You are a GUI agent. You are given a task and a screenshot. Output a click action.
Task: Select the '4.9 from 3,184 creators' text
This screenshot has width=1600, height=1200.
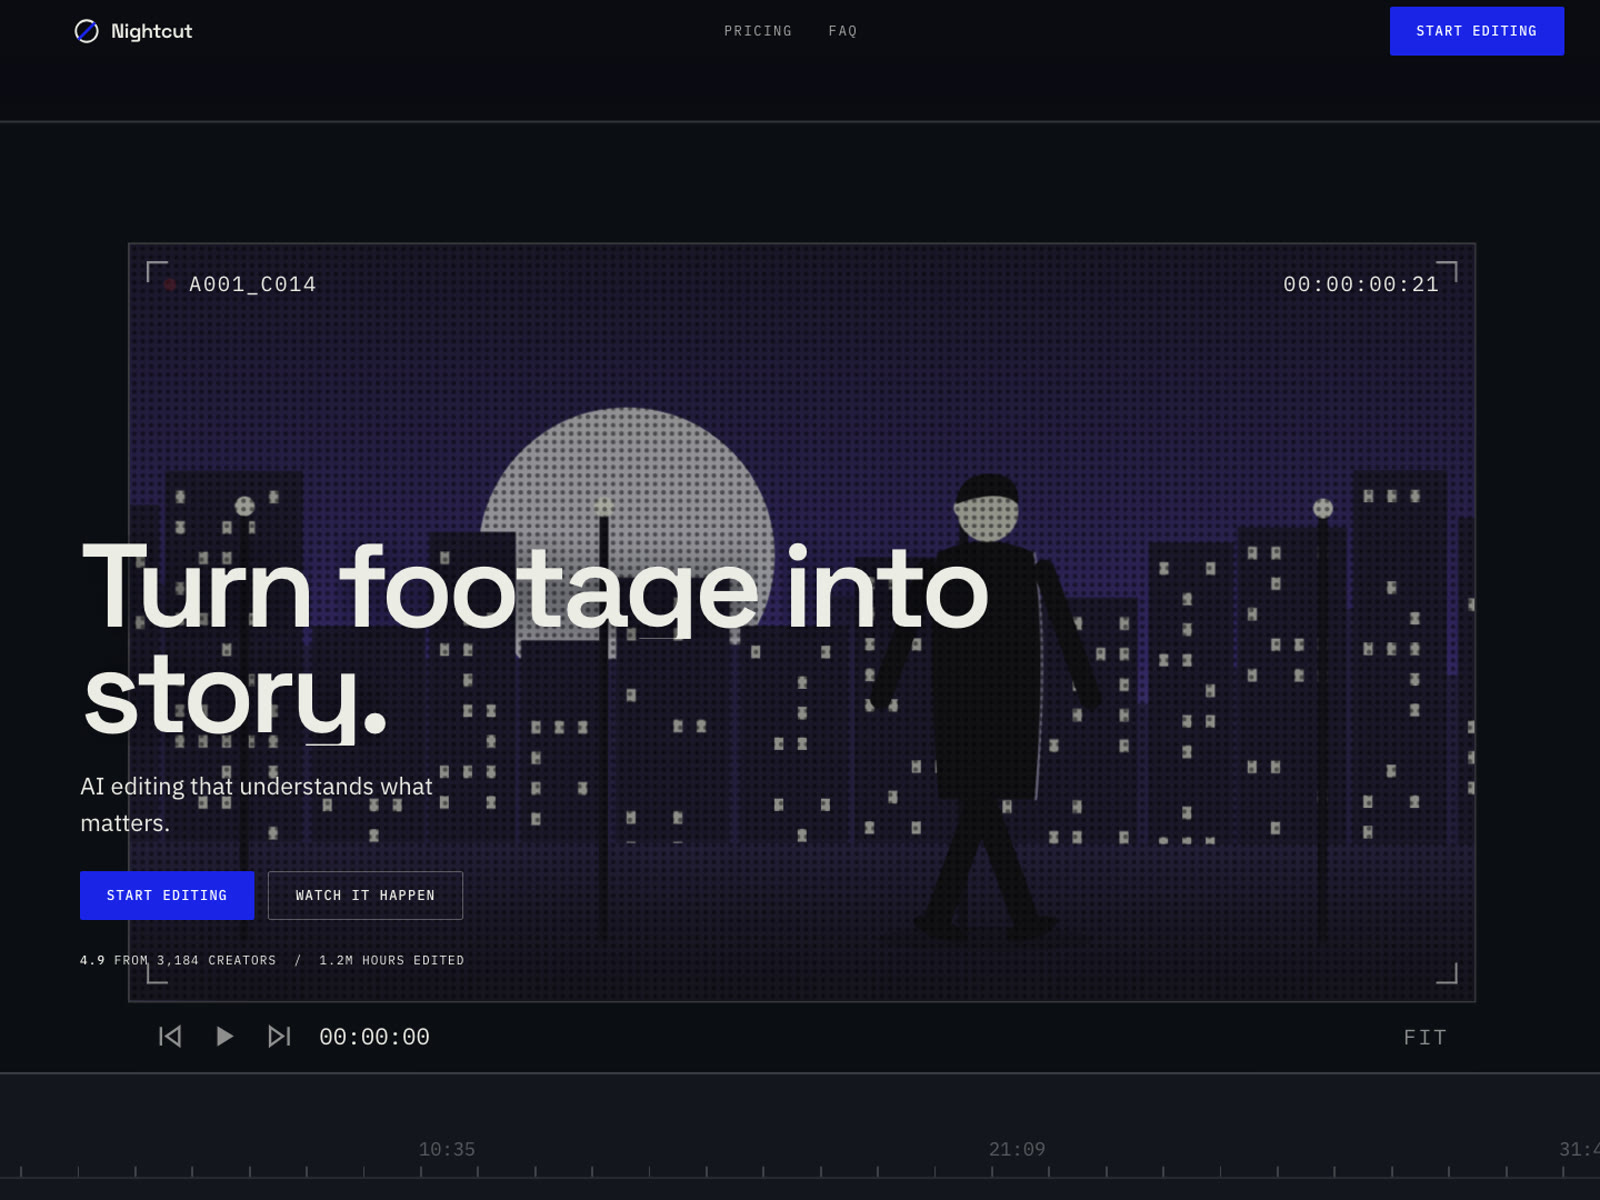tap(178, 960)
